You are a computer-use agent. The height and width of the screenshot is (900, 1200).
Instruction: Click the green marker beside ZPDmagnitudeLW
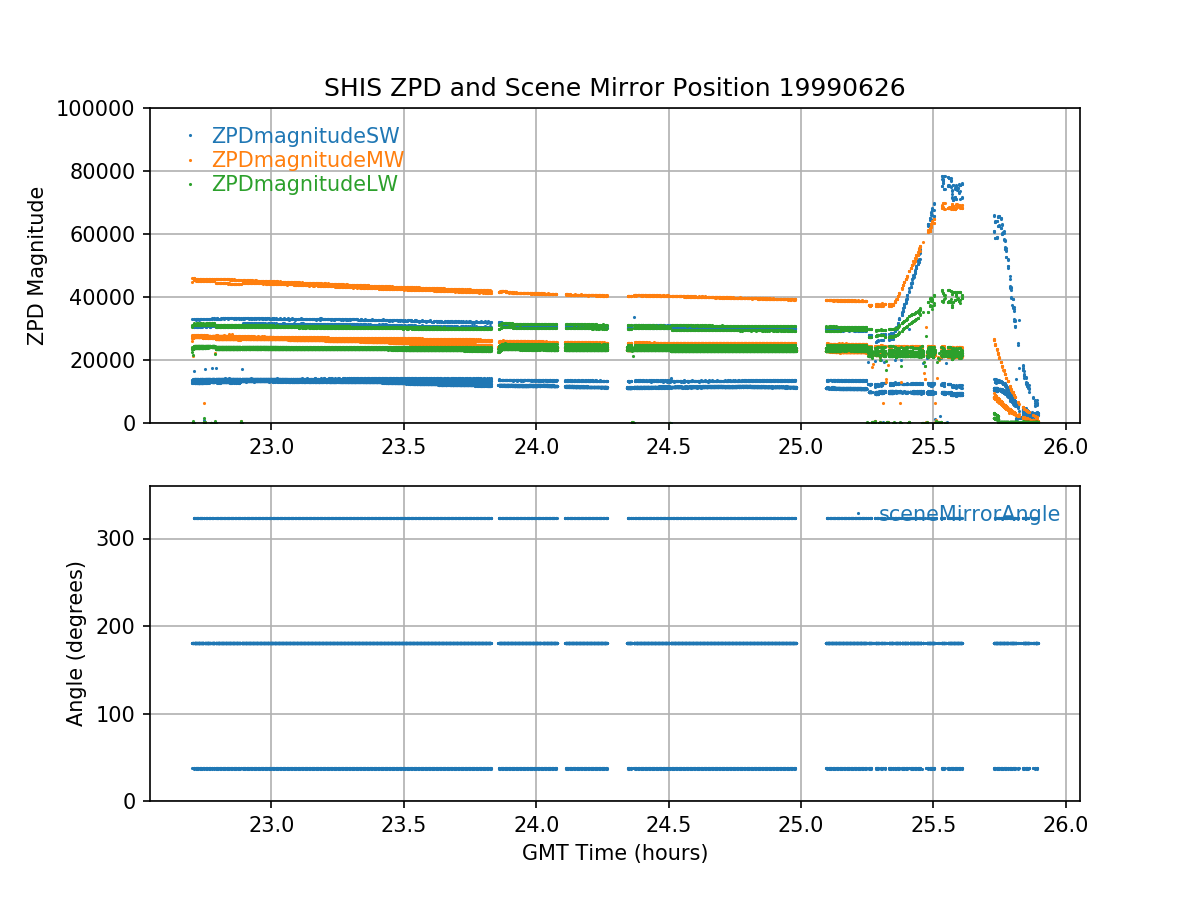190,184
